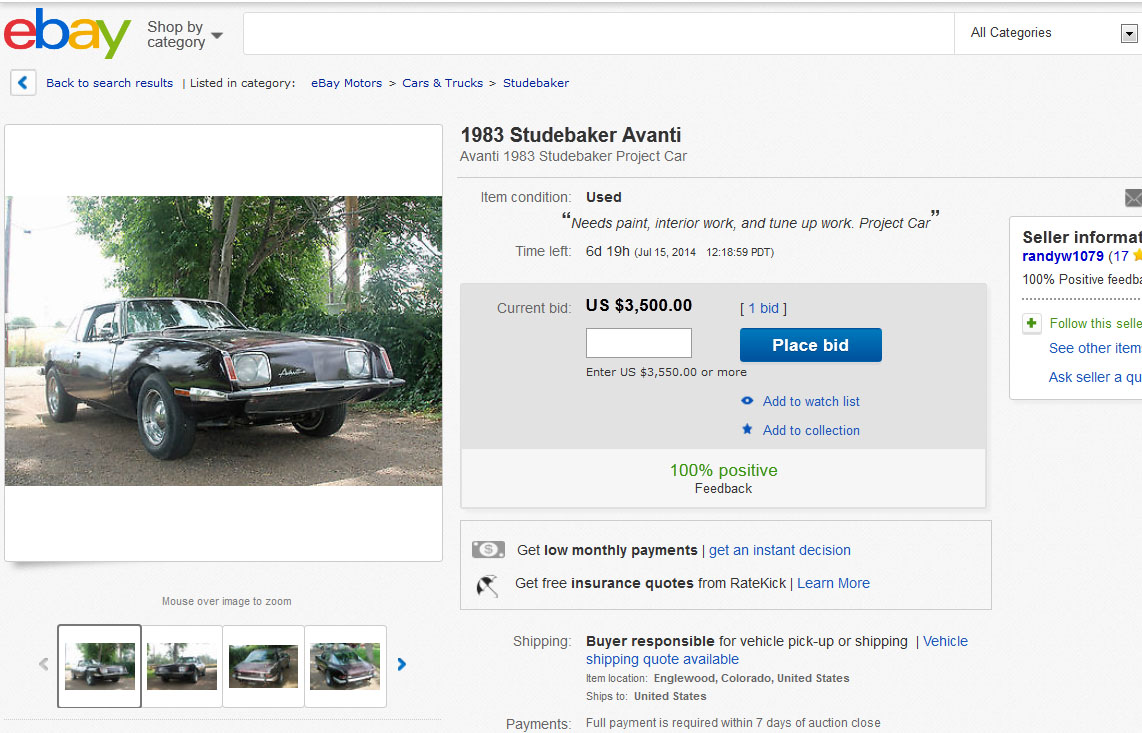
Task: Click the envelope email icon
Action: [x=1133, y=198]
